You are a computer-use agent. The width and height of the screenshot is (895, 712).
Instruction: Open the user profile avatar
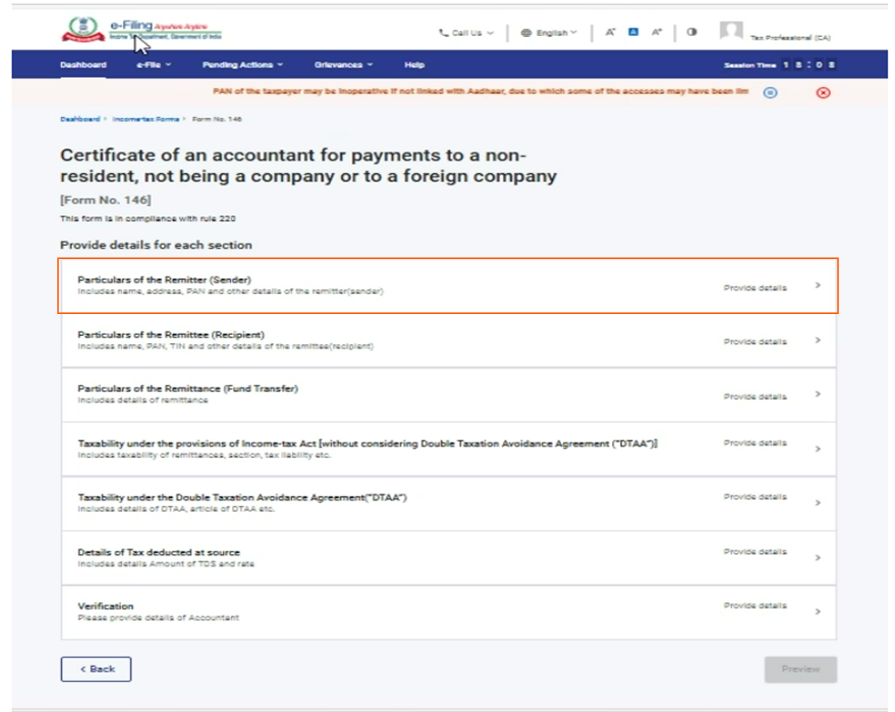coord(731,32)
